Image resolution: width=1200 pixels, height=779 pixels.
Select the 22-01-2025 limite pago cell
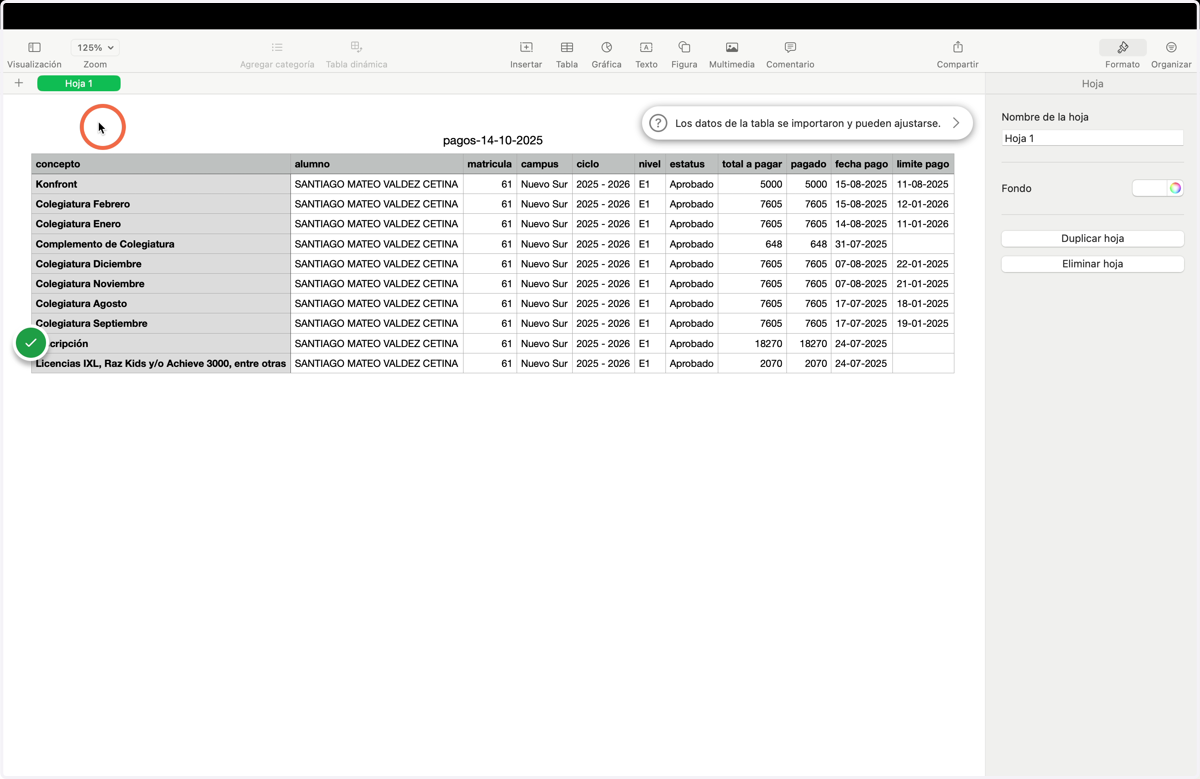(923, 264)
